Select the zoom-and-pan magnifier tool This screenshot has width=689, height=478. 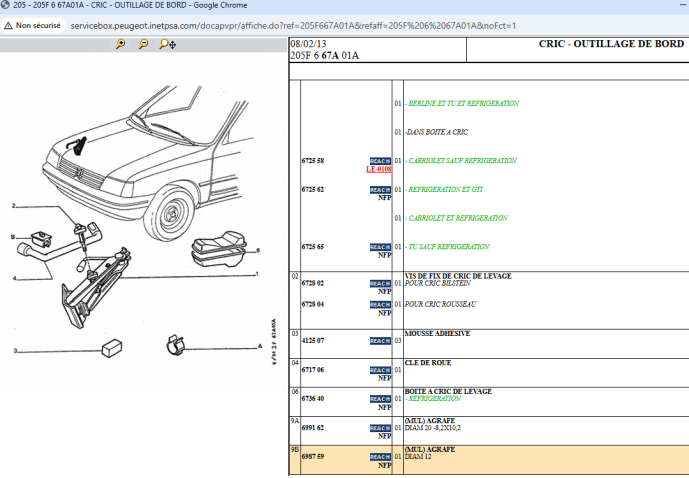point(167,44)
